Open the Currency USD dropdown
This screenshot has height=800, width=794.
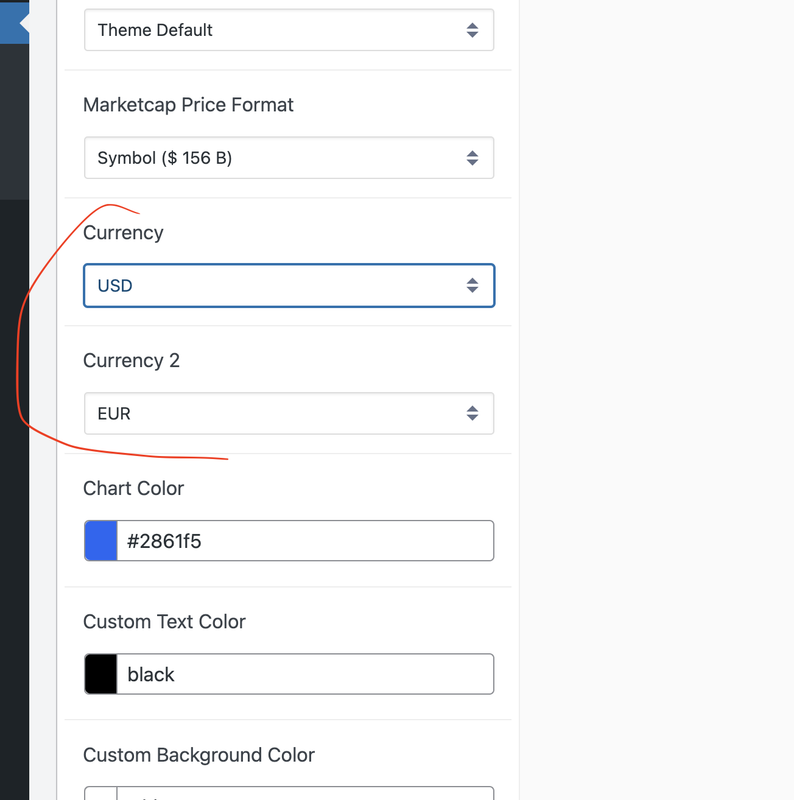point(289,285)
